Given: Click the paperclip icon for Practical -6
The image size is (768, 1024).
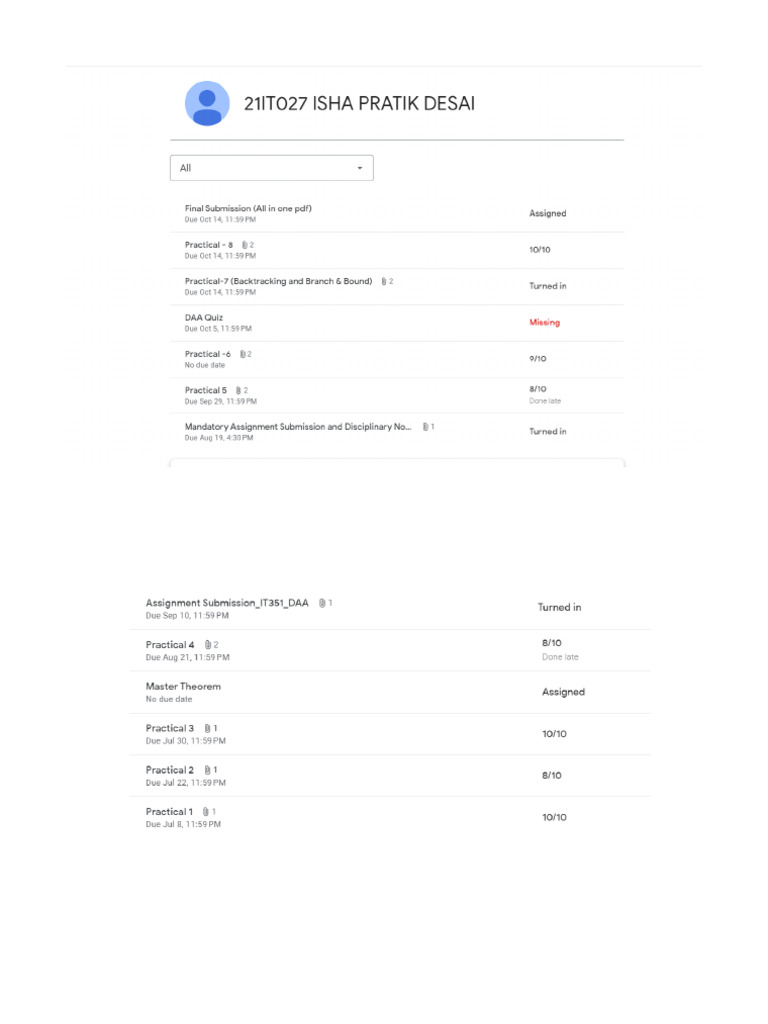Looking at the screenshot, I should point(242,354).
